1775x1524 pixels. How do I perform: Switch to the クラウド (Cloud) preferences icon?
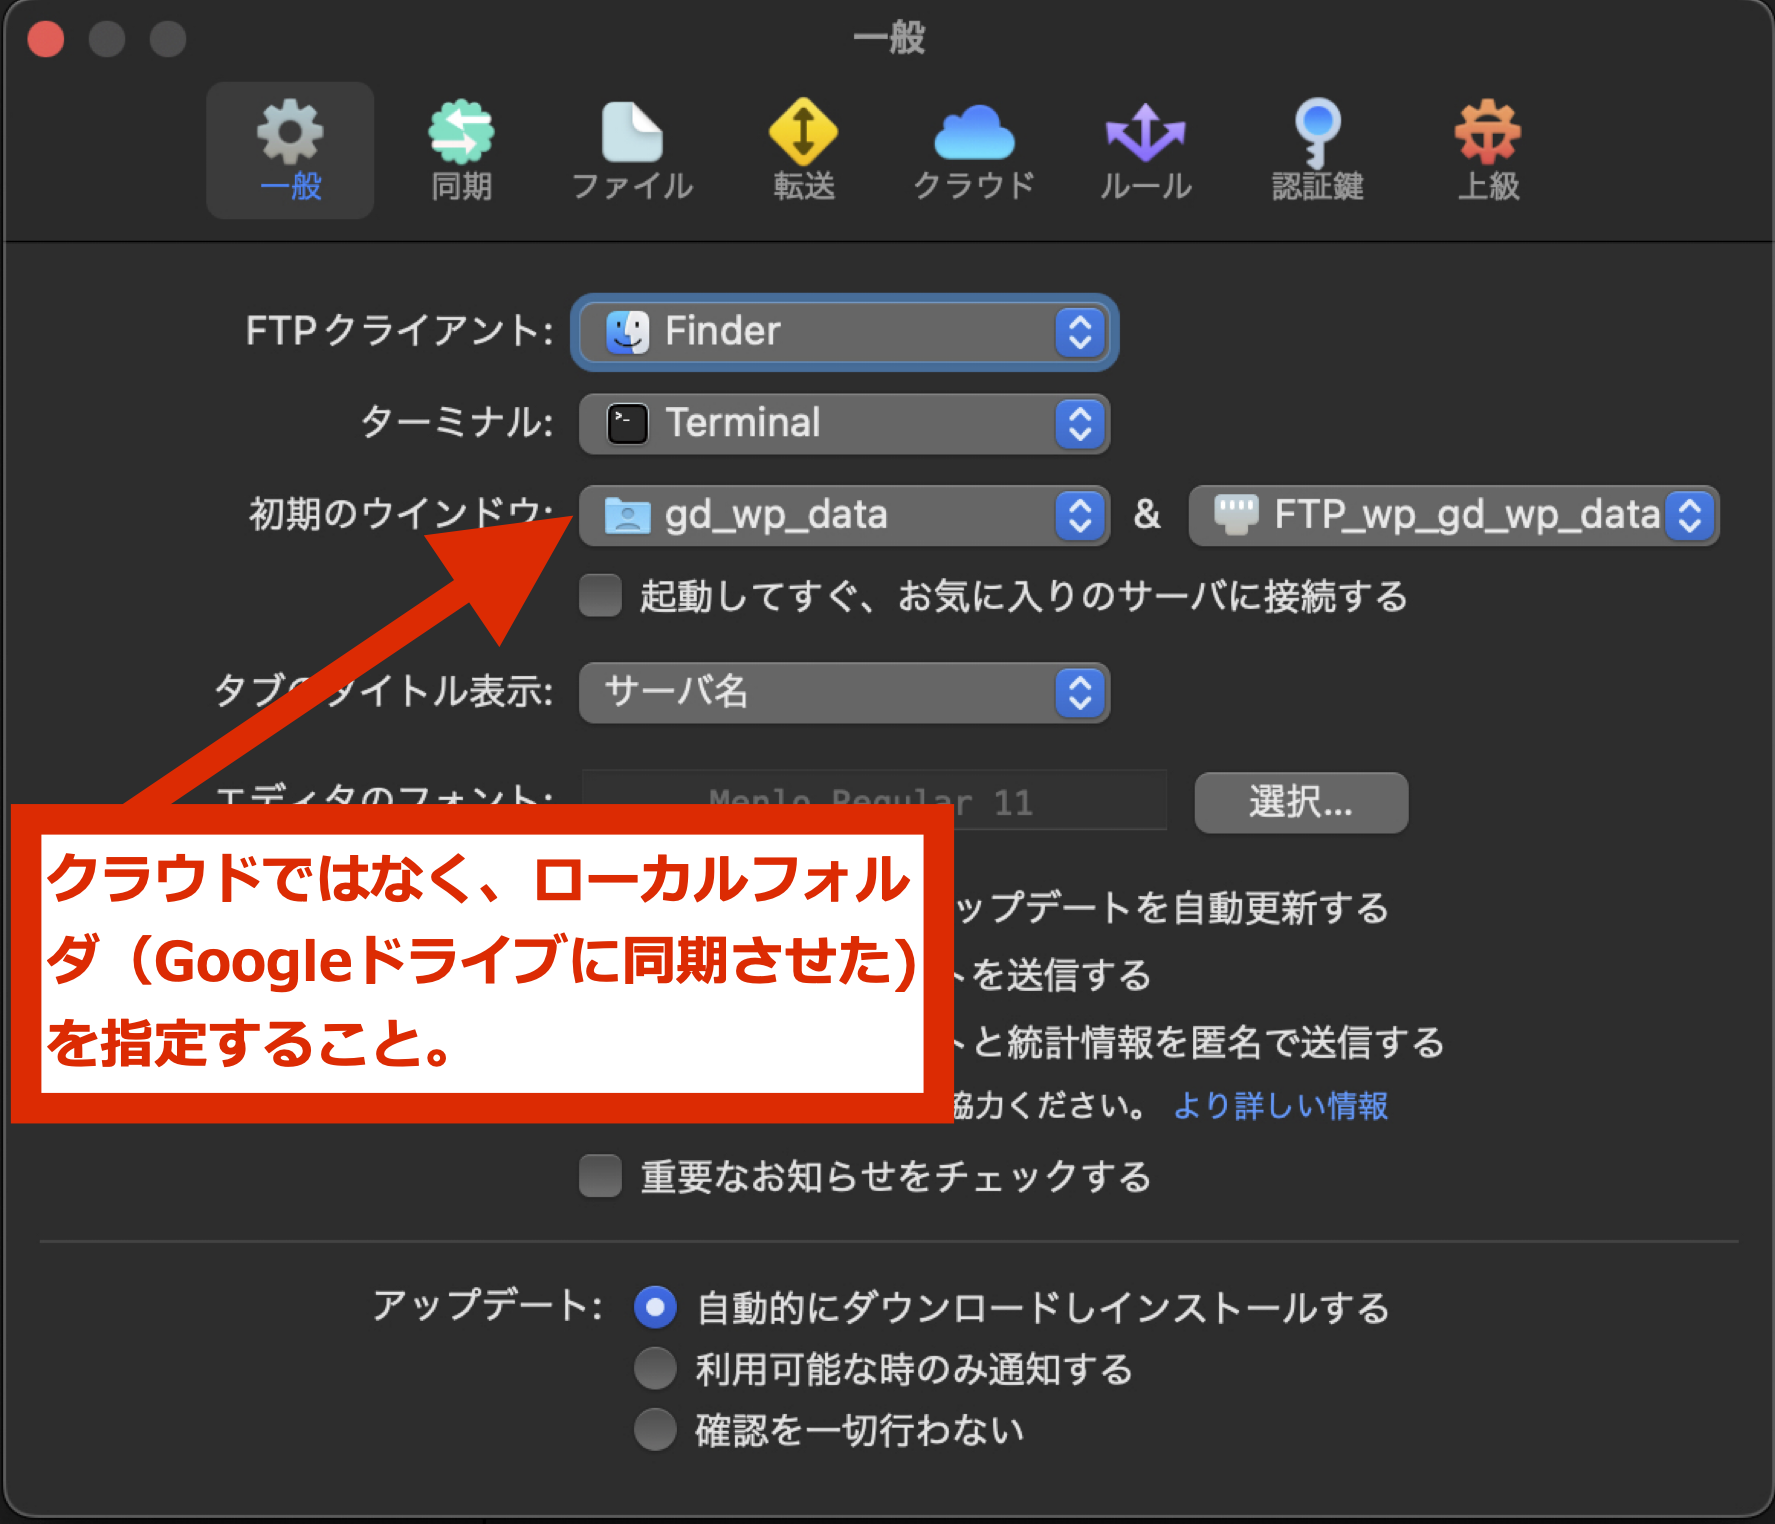point(974,150)
